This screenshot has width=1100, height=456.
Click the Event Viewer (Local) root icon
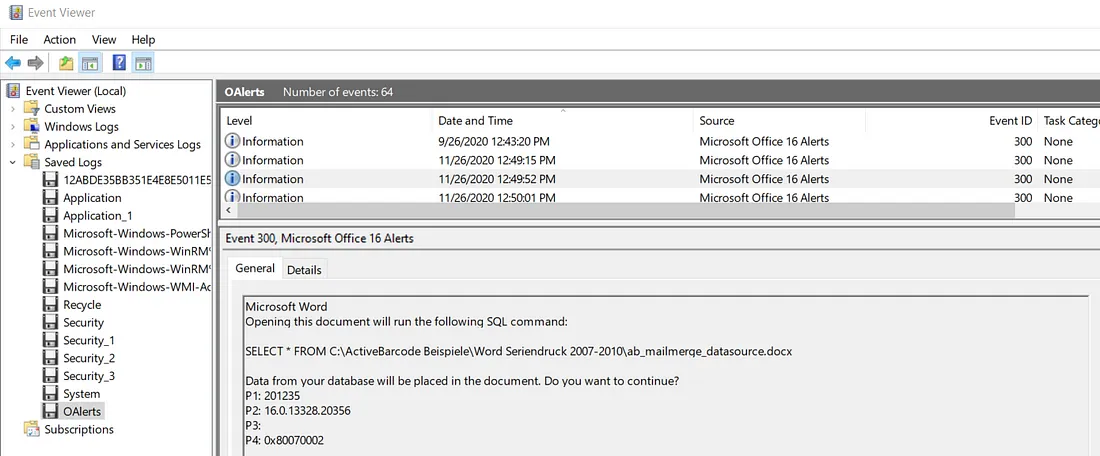pyautogui.click(x=13, y=90)
